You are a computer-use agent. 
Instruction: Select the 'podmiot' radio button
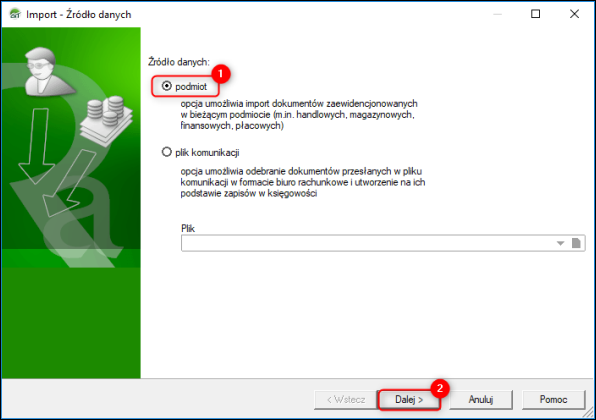click(x=166, y=86)
